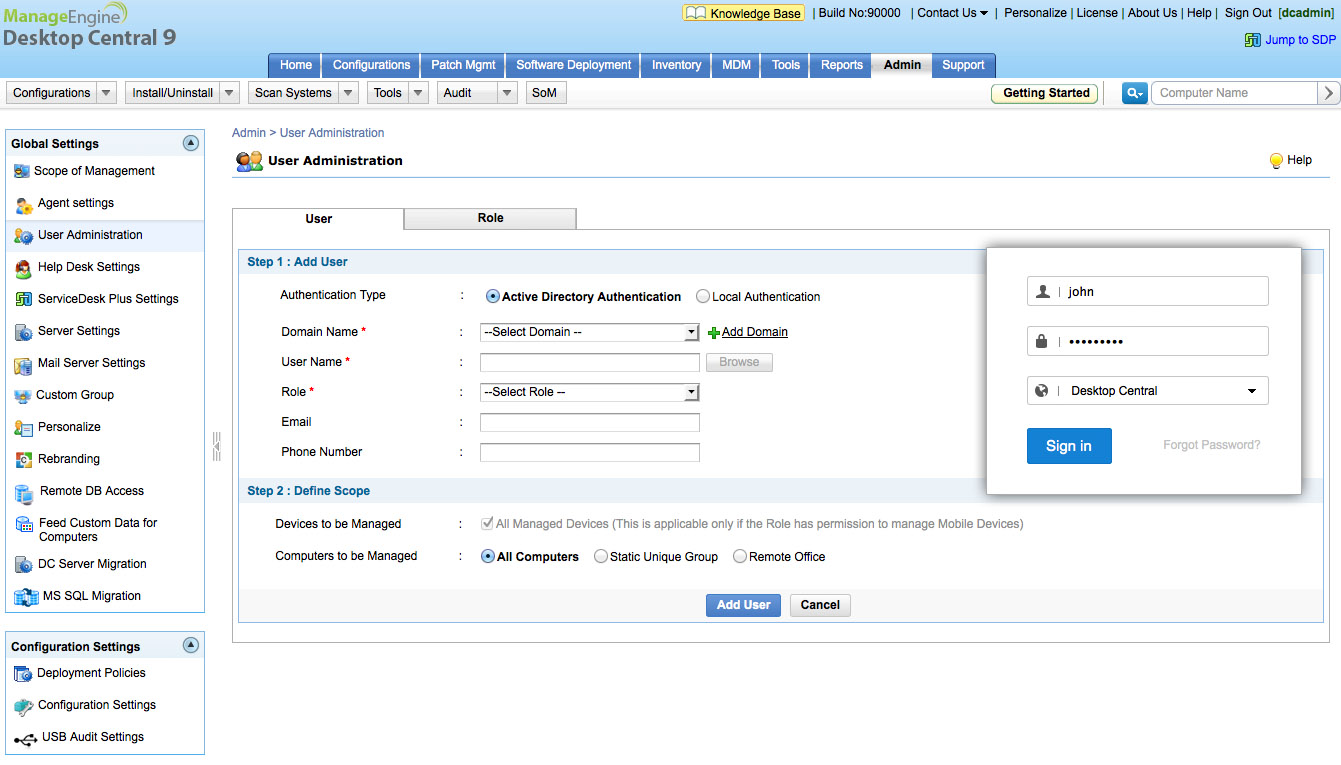Click the MS SQL Migration icon
The width and height of the screenshot is (1341, 765).
[x=26, y=597]
